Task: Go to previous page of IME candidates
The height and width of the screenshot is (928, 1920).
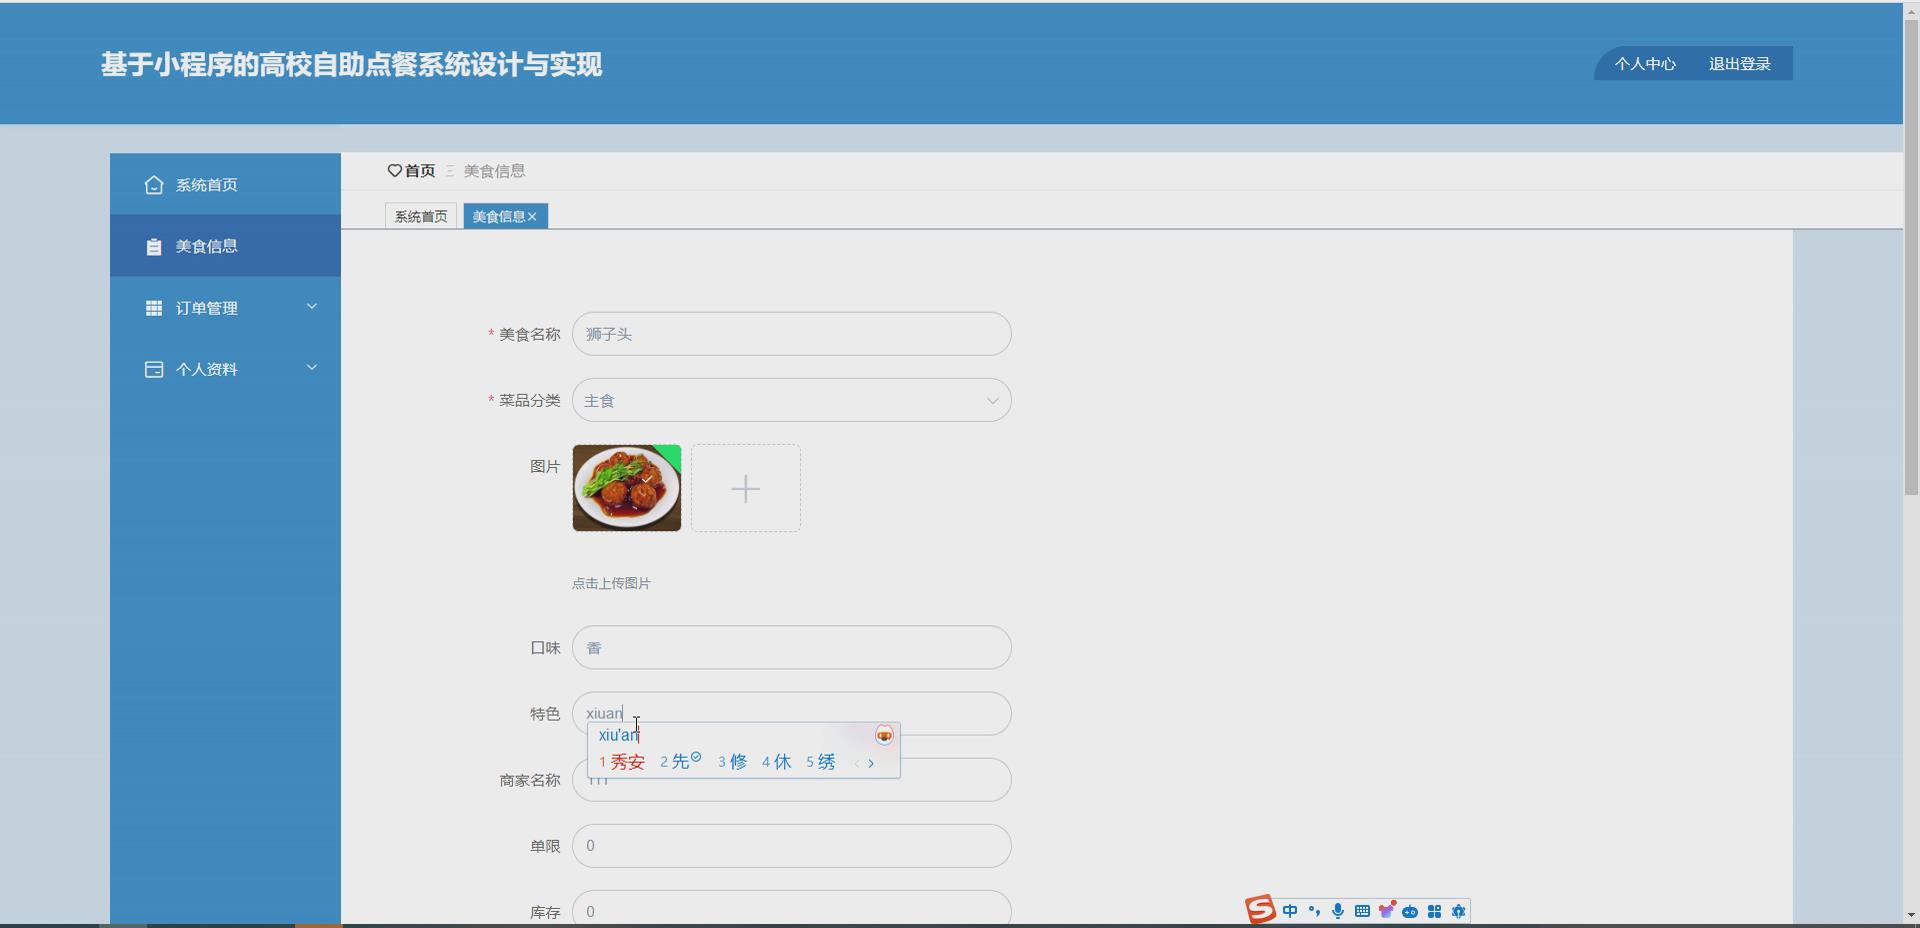Action: [856, 763]
